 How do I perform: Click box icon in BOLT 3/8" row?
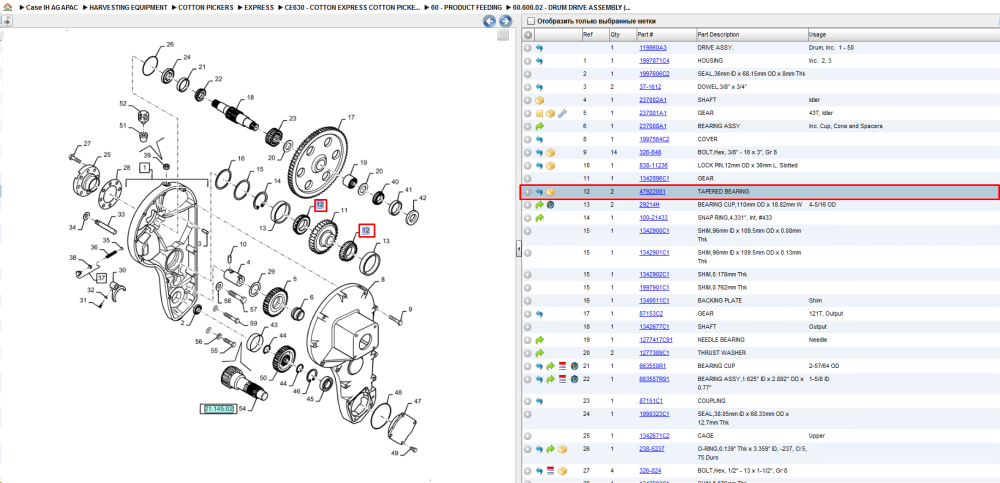(x=550, y=152)
